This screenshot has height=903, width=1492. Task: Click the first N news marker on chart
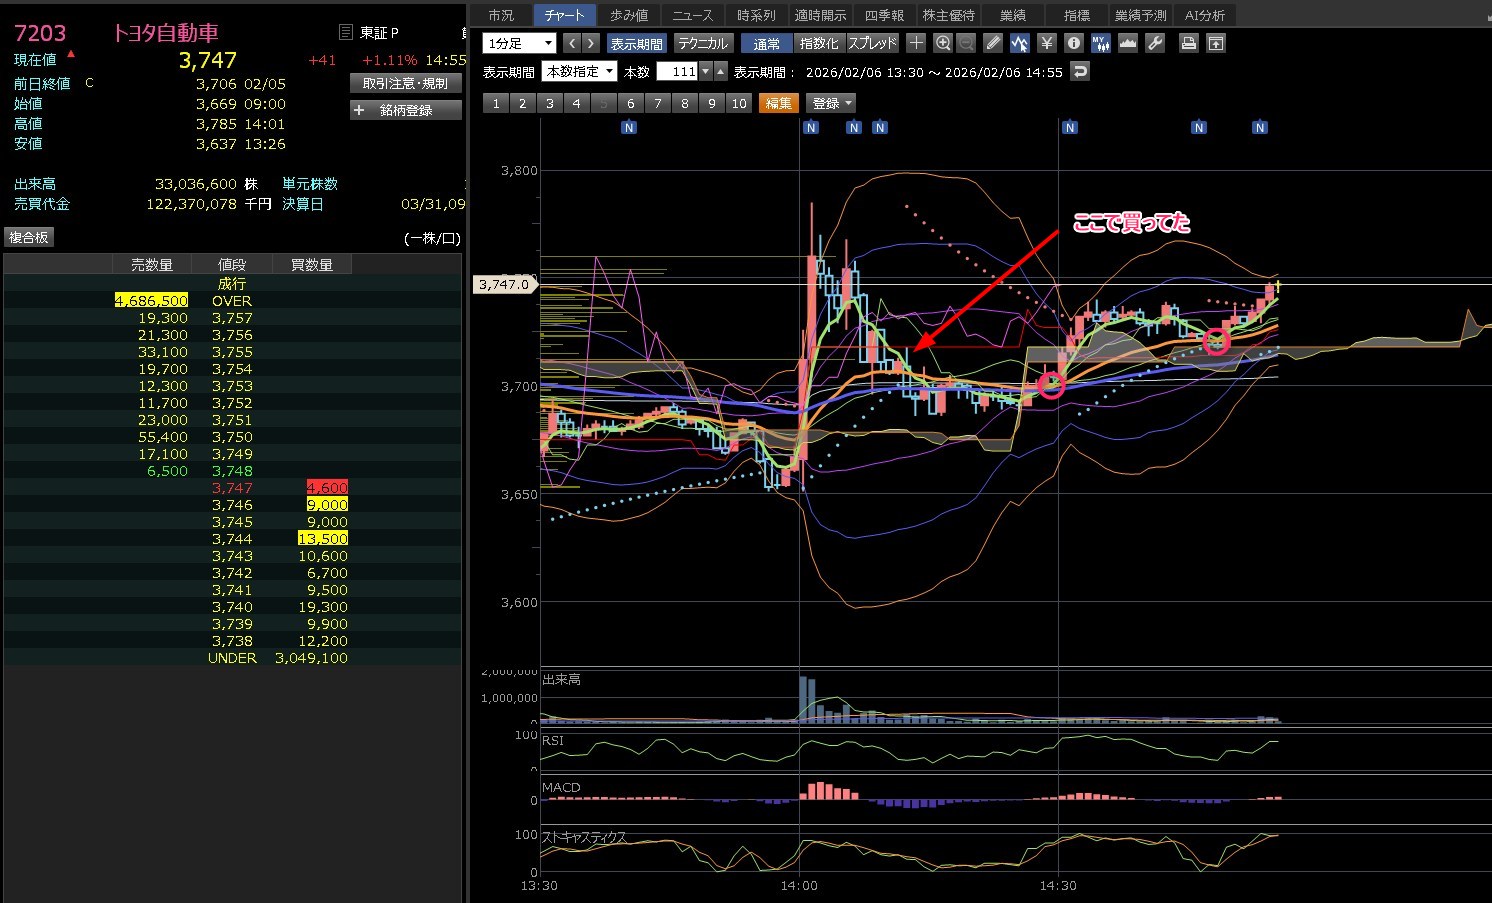point(629,128)
